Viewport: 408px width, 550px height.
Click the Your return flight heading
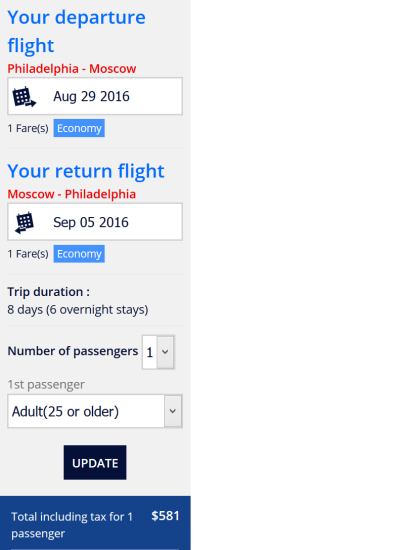click(x=86, y=171)
